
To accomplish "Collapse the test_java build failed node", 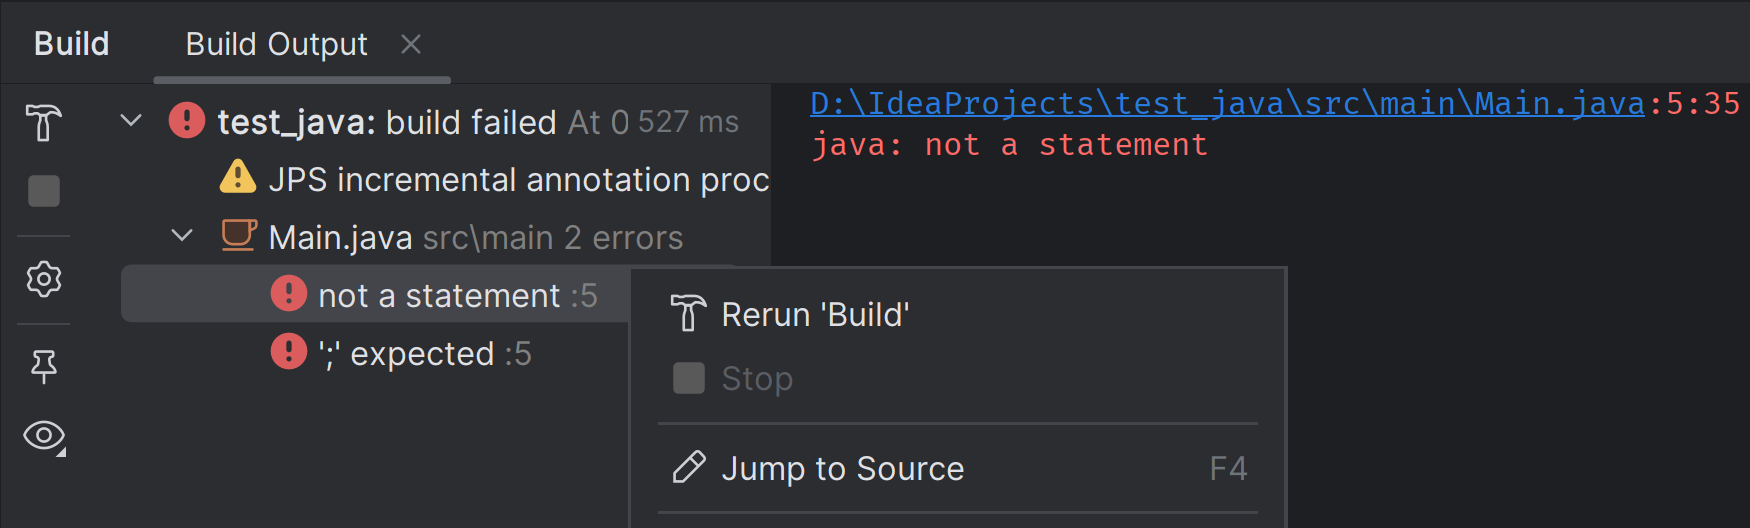I will click(x=131, y=121).
